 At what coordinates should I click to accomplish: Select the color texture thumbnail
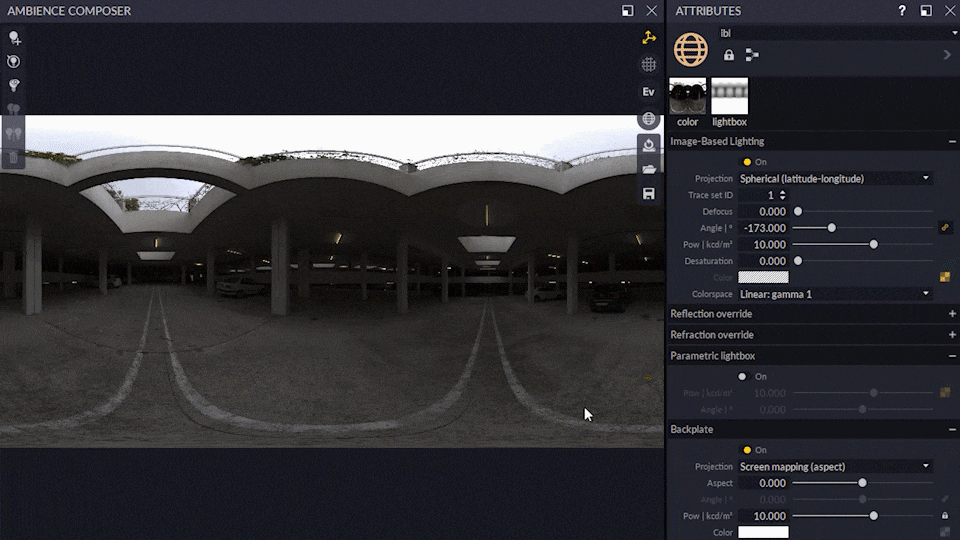tap(687, 97)
